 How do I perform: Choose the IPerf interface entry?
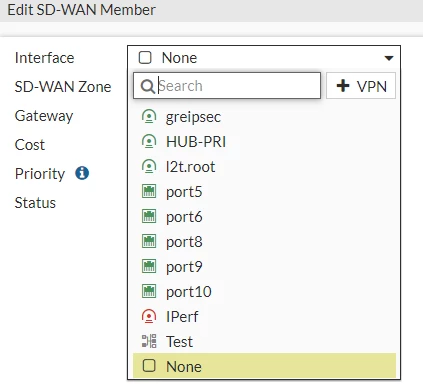click(x=264, y=317)
